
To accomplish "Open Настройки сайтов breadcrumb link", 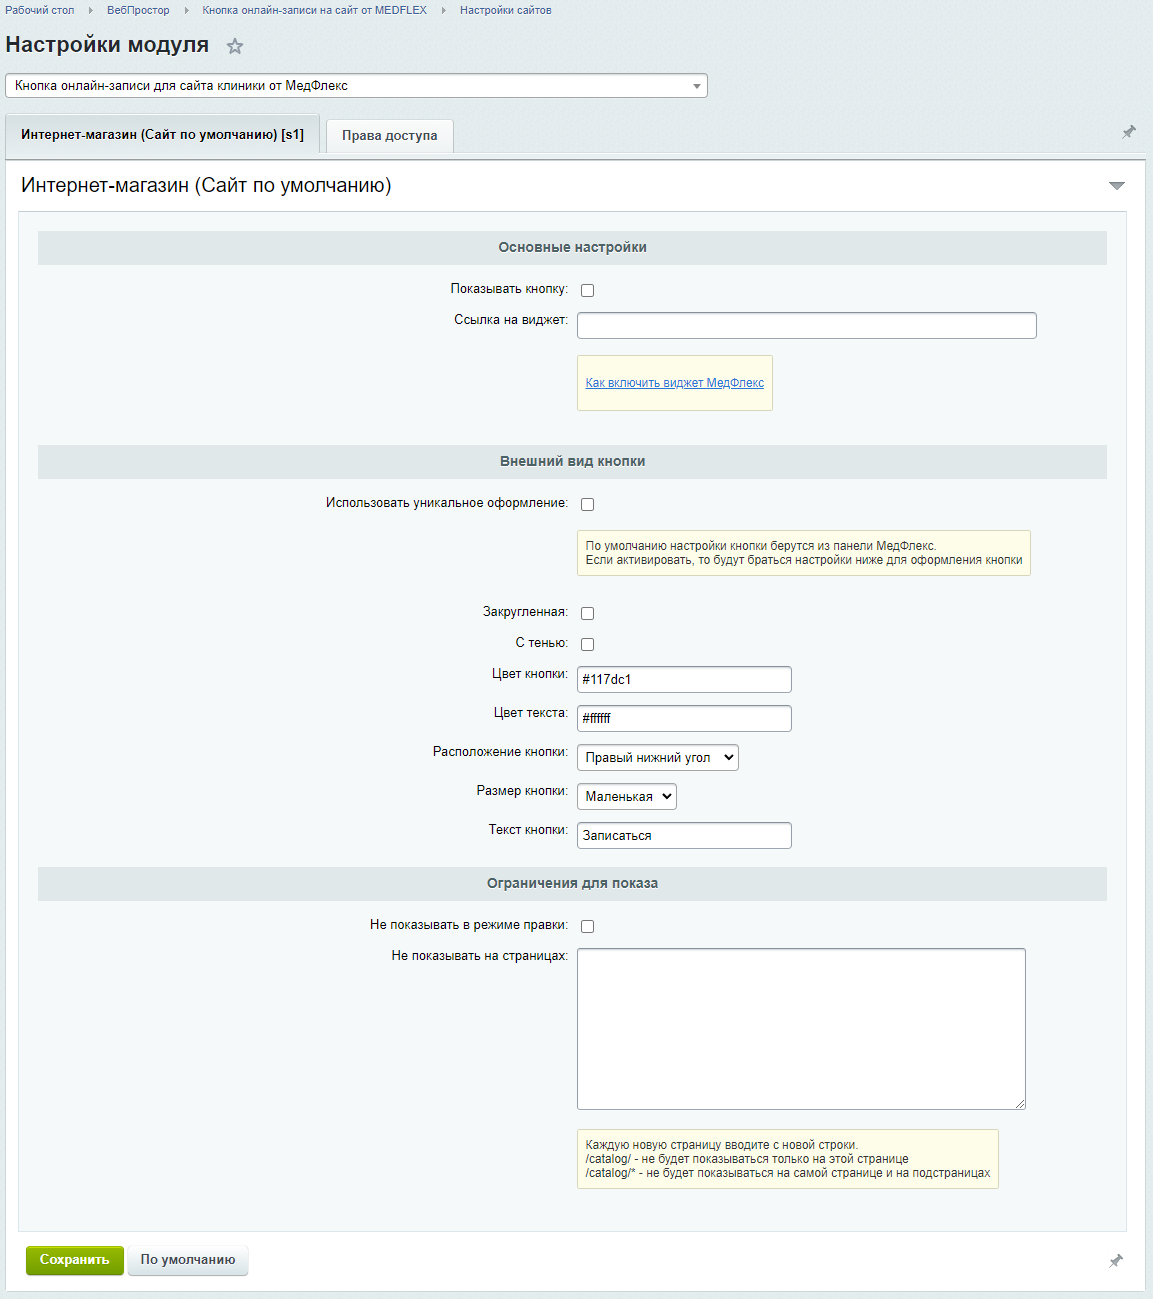I will (506, 10).
